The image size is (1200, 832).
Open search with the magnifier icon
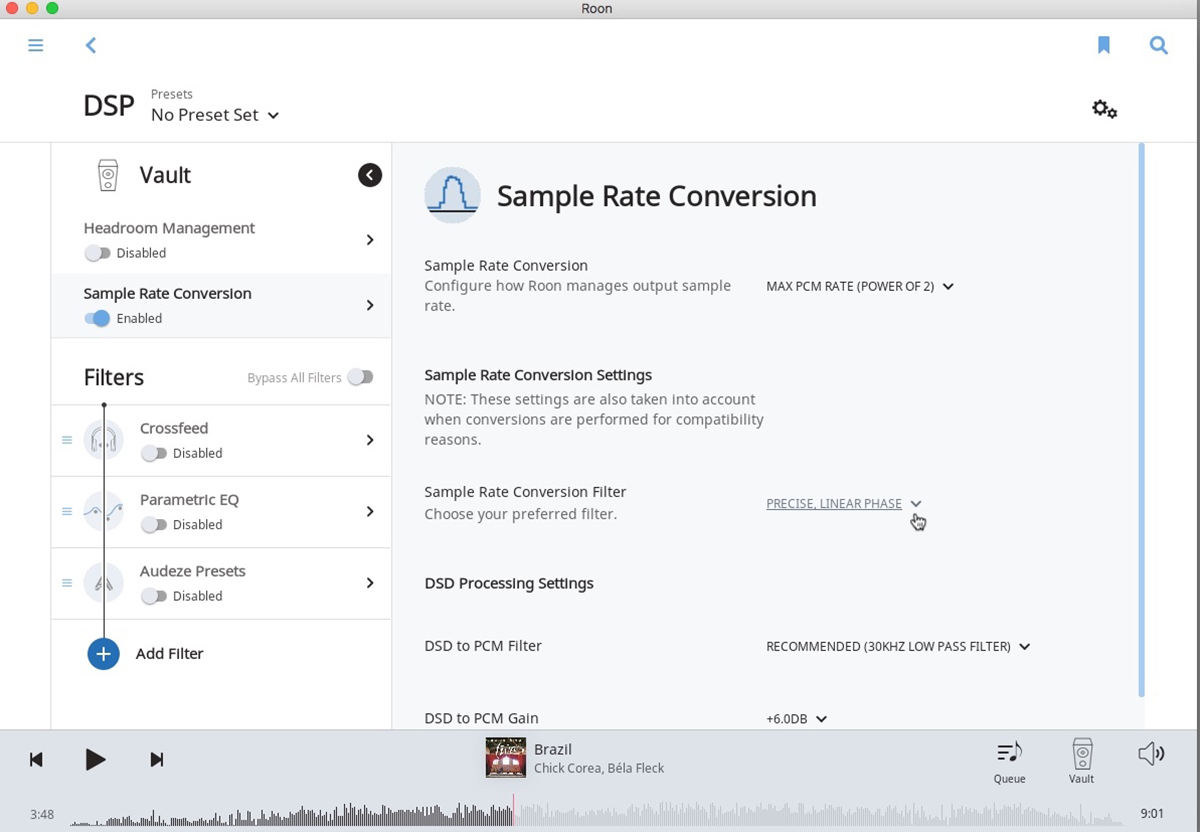[x=1159, y=45]
